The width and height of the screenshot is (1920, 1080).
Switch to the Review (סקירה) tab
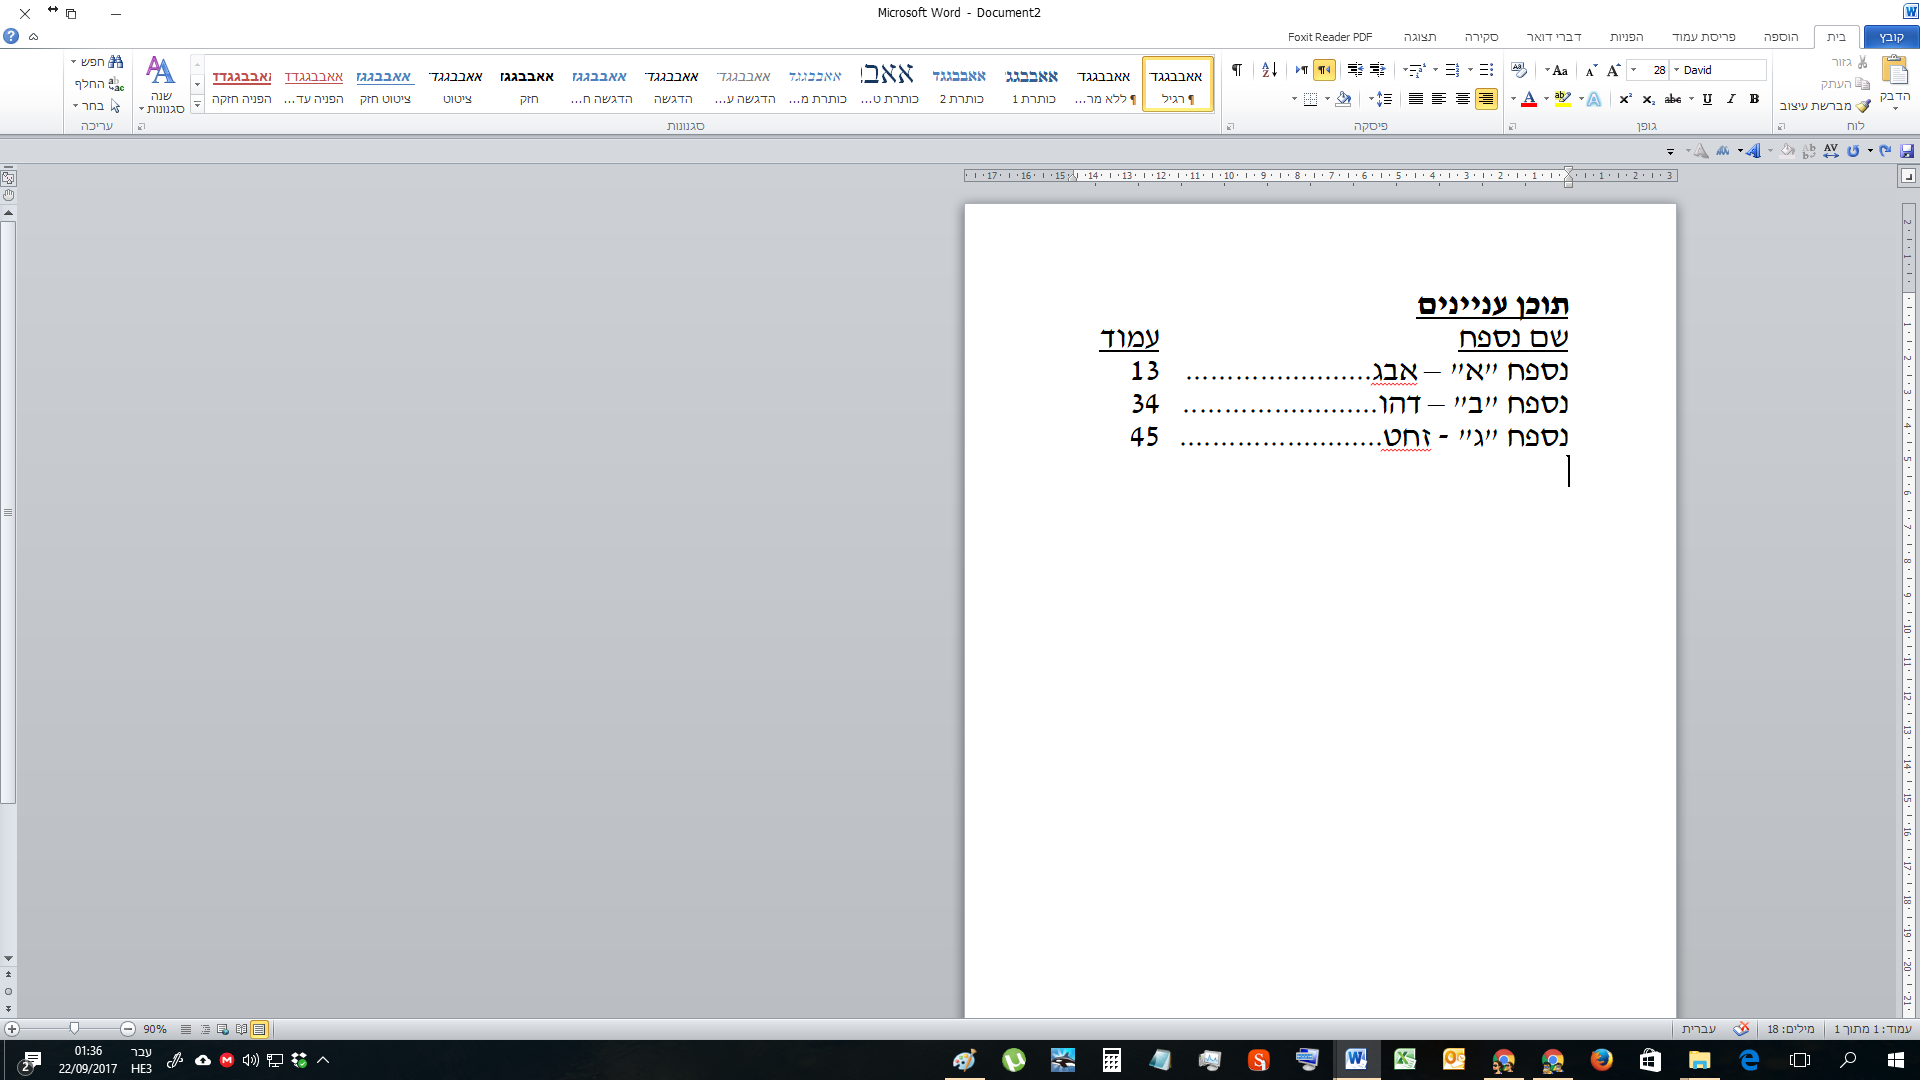coord(1482,37)
